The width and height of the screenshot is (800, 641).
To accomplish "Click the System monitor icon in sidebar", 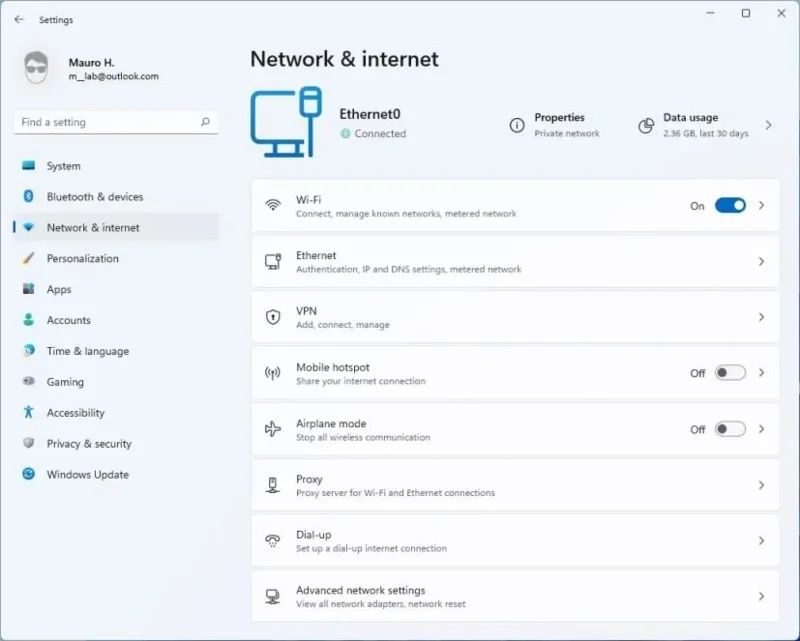I will click(x=29, y=165).
